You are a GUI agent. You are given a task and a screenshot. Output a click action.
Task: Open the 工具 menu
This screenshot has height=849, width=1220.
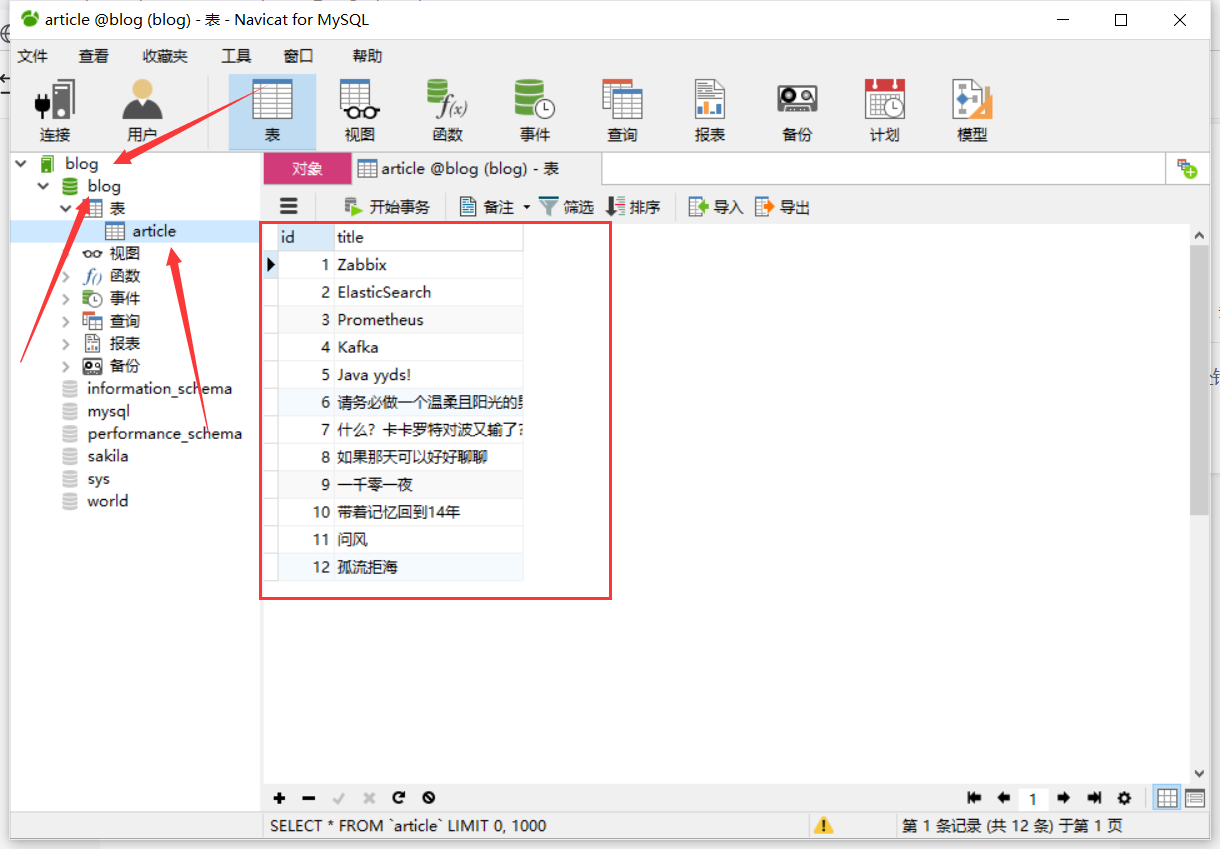(x=236, y=56)
